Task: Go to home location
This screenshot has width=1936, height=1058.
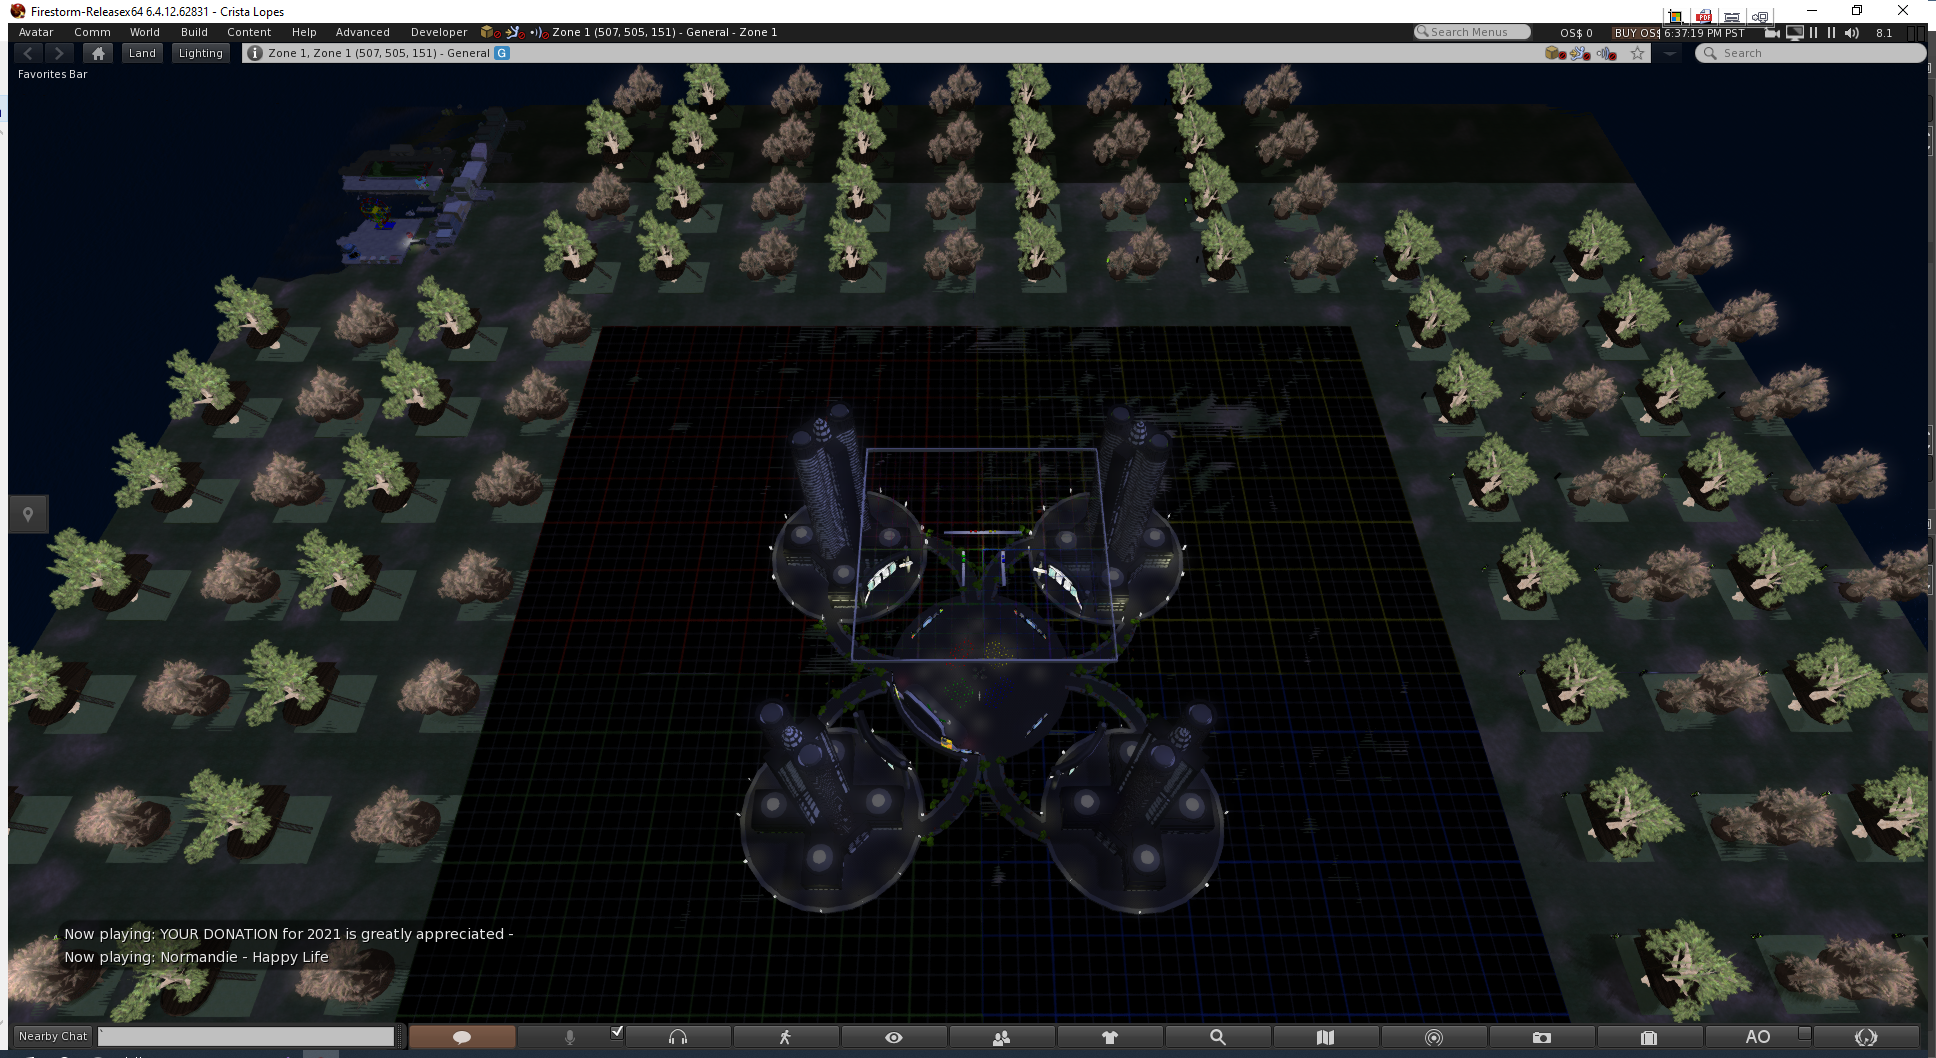Action: pos(98,53)
